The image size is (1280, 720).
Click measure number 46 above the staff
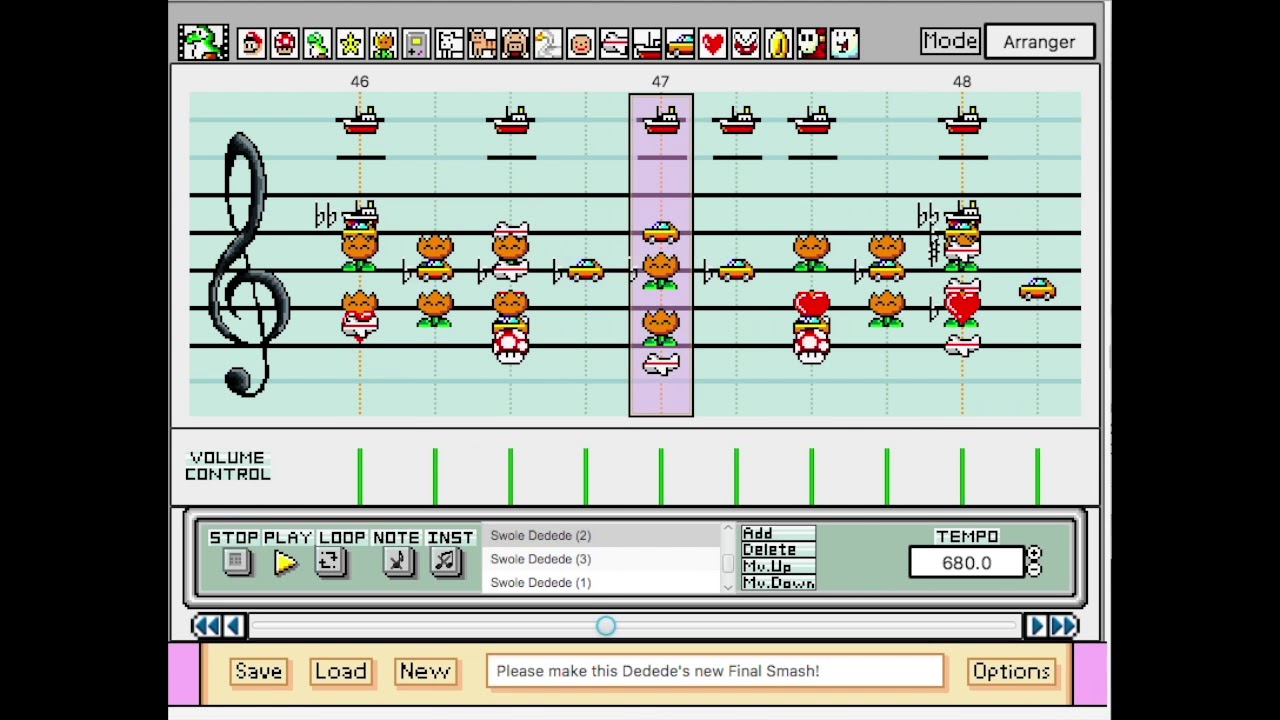pyautogui.click(x=360, y=81)
